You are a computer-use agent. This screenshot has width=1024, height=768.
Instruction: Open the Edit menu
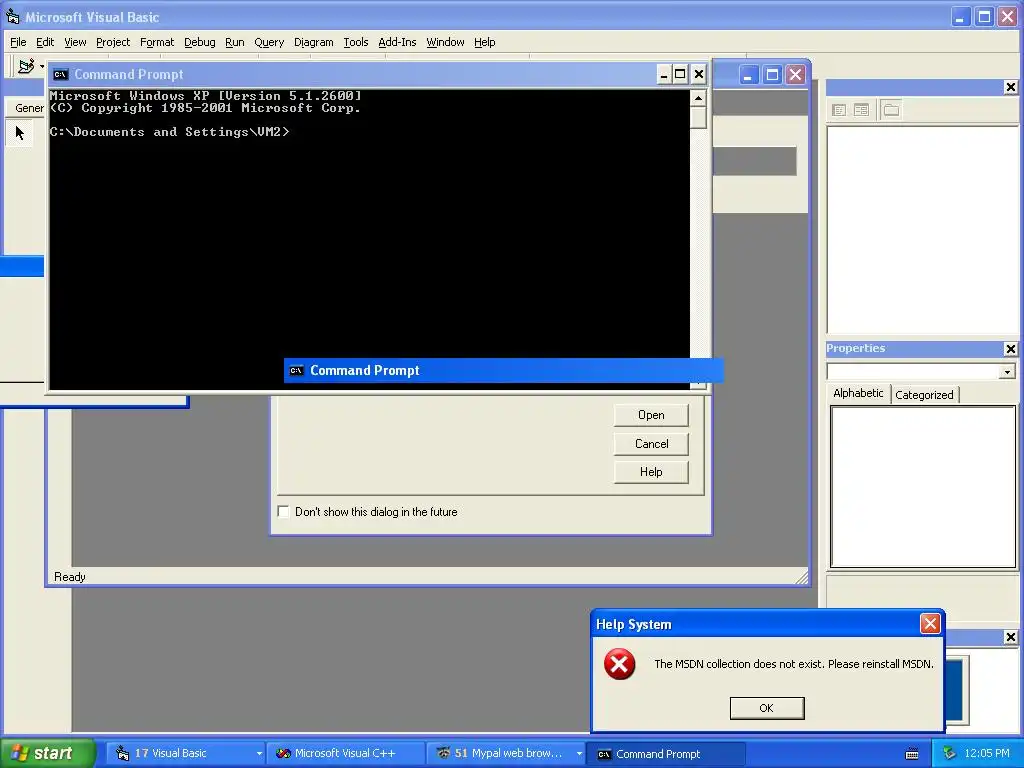click(x=45, y=42)
